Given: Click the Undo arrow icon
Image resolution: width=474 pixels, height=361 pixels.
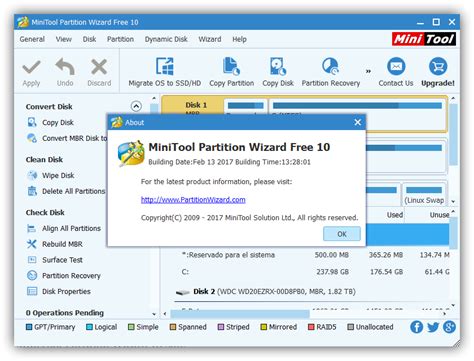Looking at the screenshot, I should (x=65, y=66).
